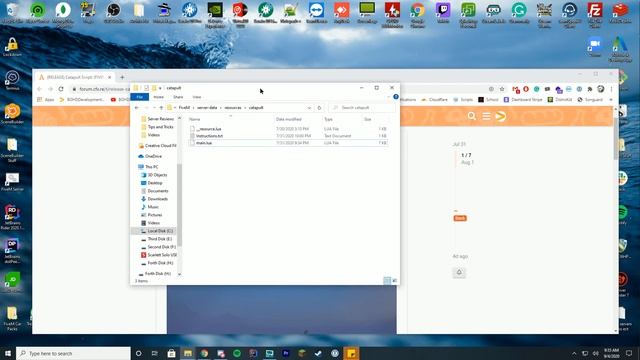
Task: Click taskbar search box
Action: (73, 353)
